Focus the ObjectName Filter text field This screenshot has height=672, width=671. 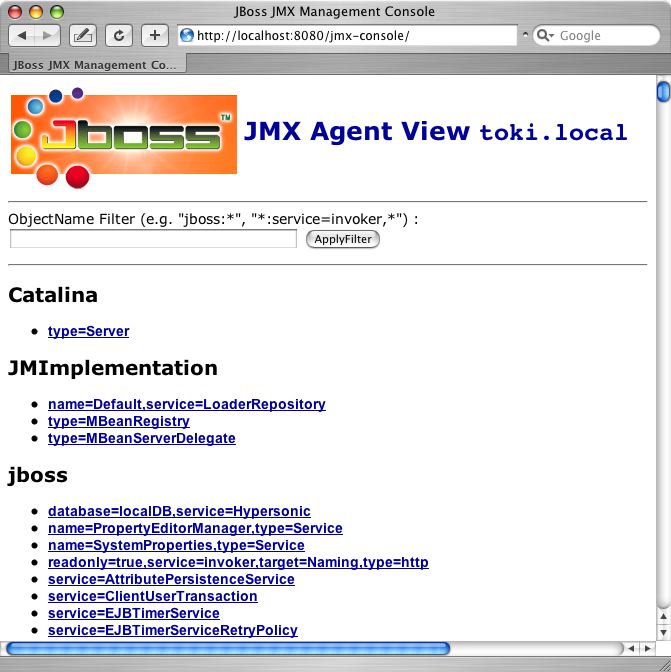pos(153,239)
